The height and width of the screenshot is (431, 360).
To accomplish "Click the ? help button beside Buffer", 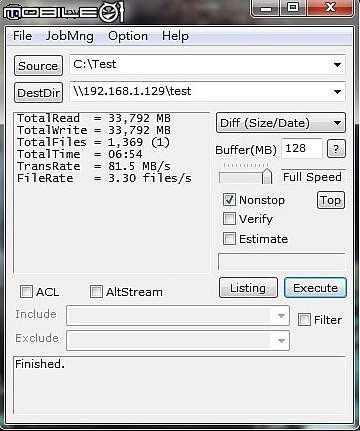I will pos(336,149).
